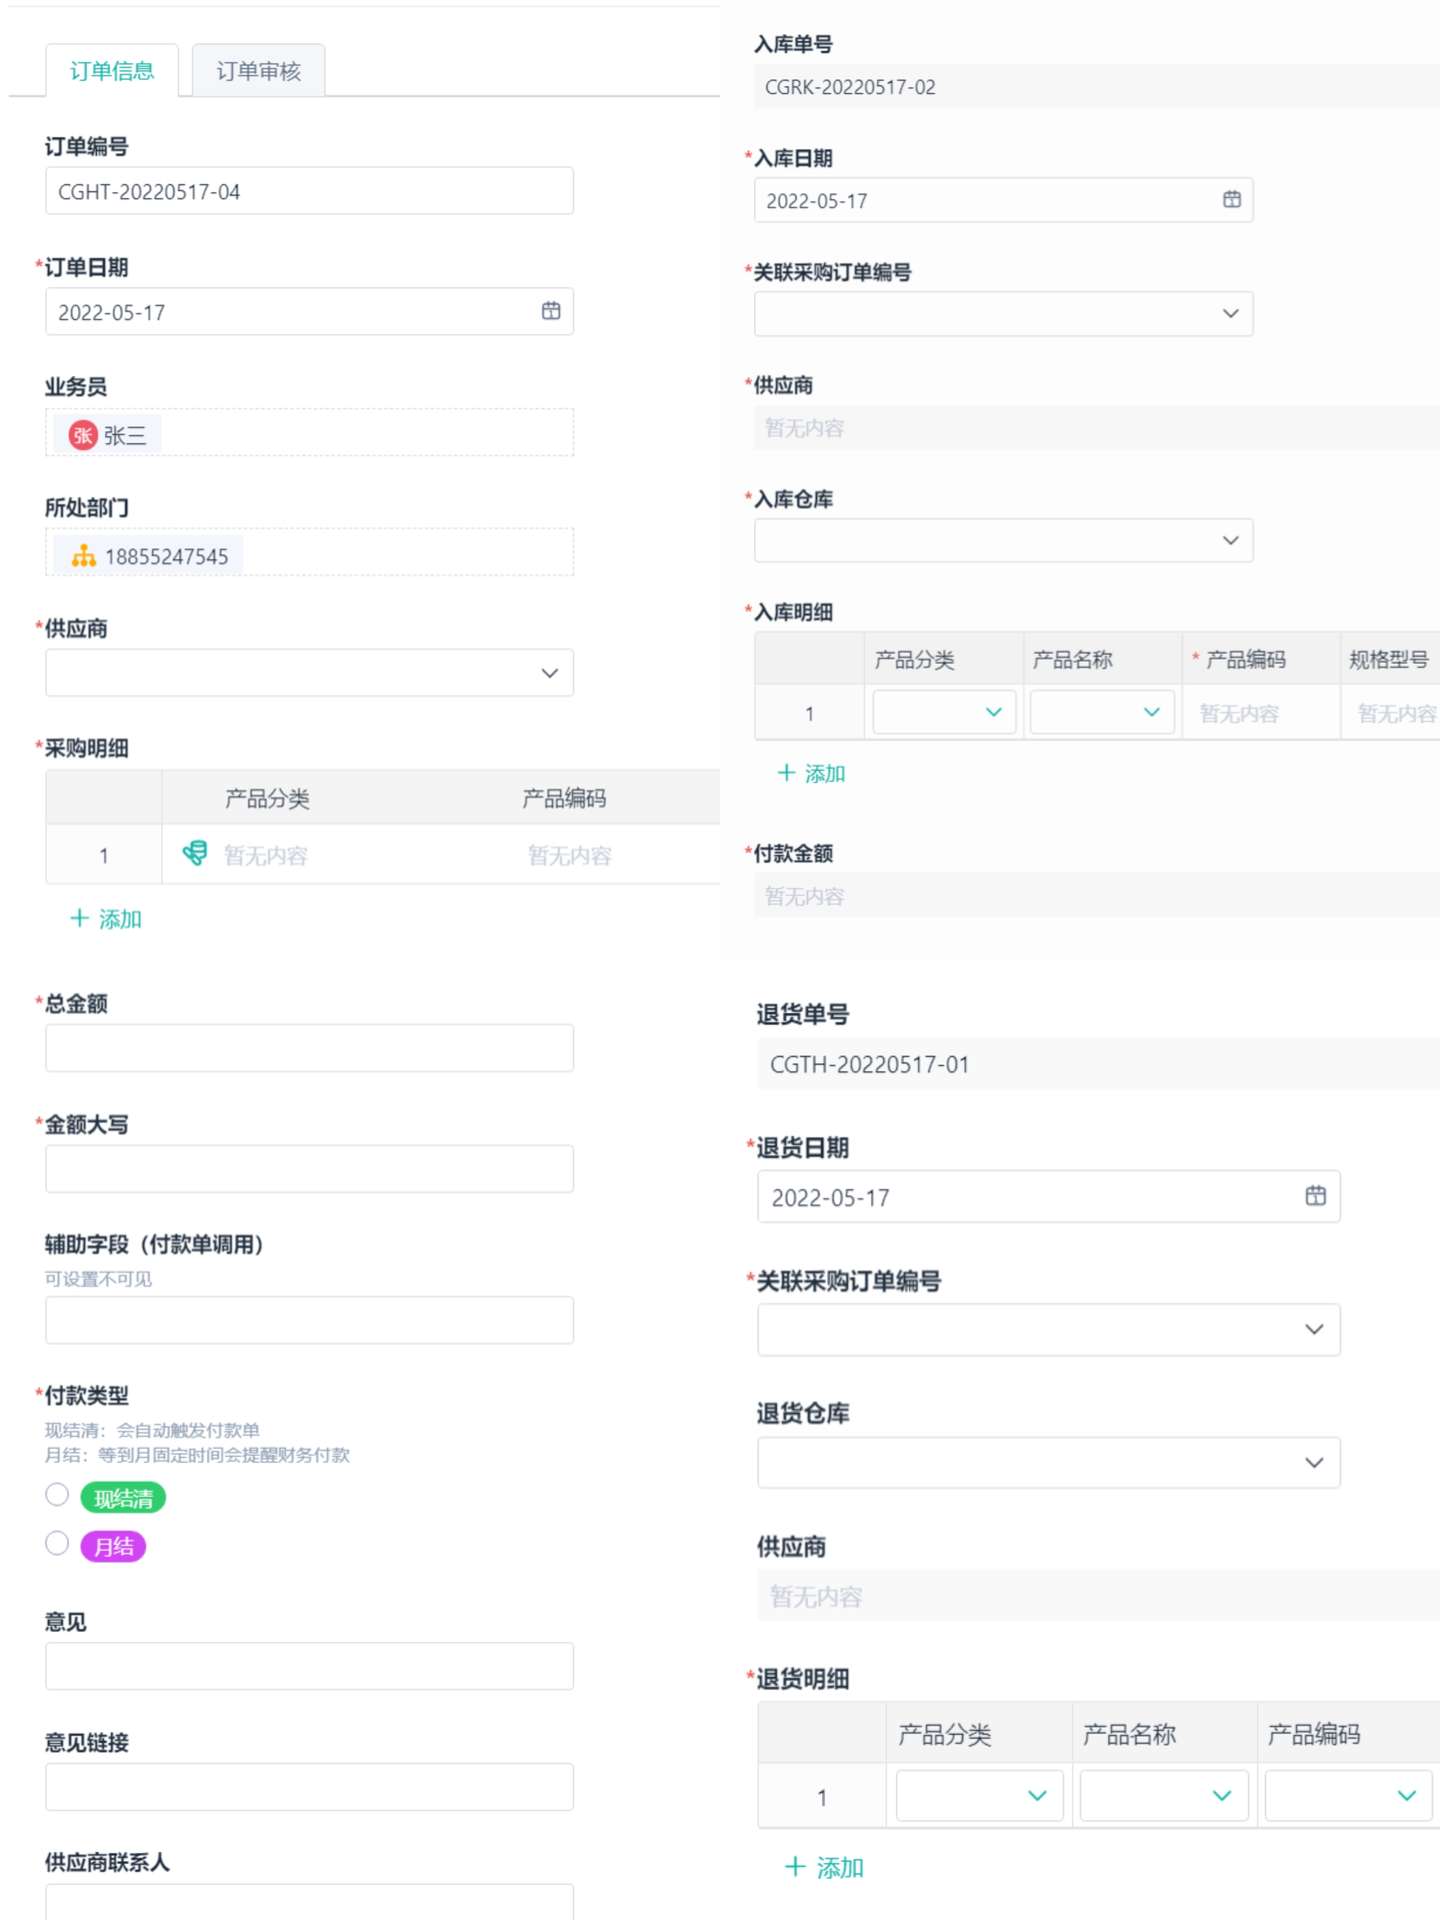Click the 意见链接 input field
Viewport: 1440px width, 1920px height.
point(309,1787)
